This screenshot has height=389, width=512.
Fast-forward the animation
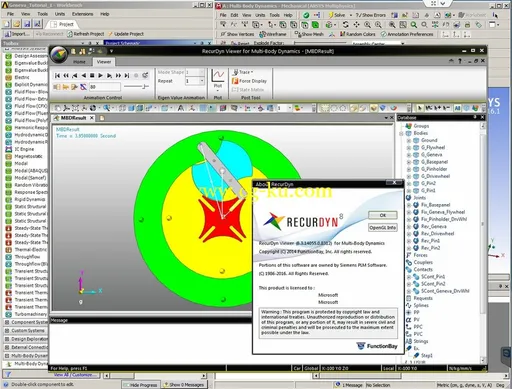pos(118,76)
